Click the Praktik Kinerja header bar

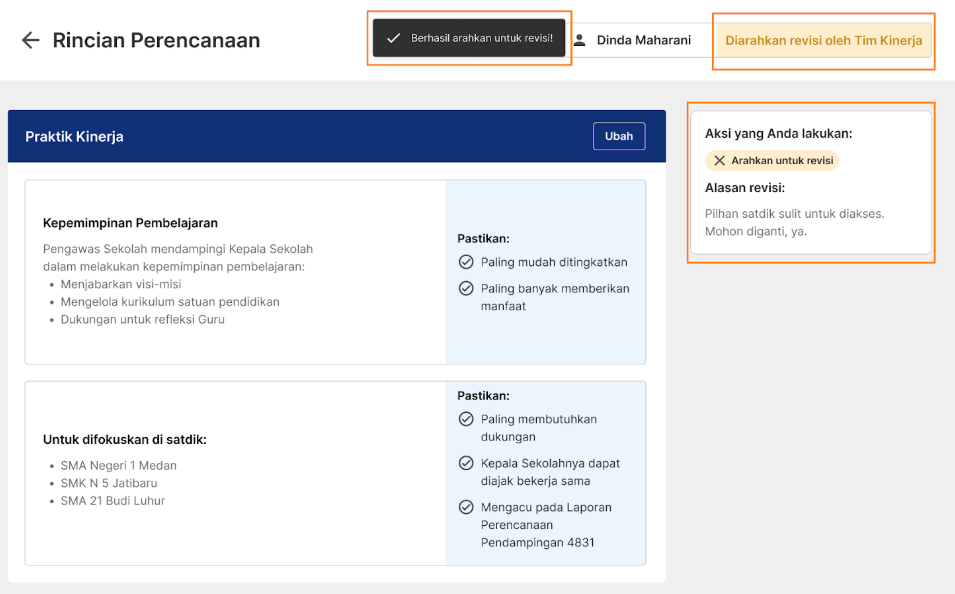(337, 136)
